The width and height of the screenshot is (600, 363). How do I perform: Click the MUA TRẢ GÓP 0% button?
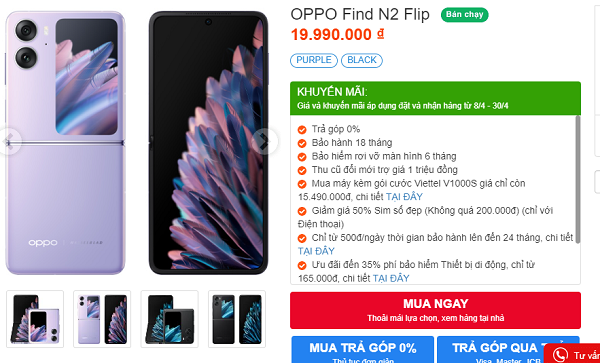[x=362, y=350]
